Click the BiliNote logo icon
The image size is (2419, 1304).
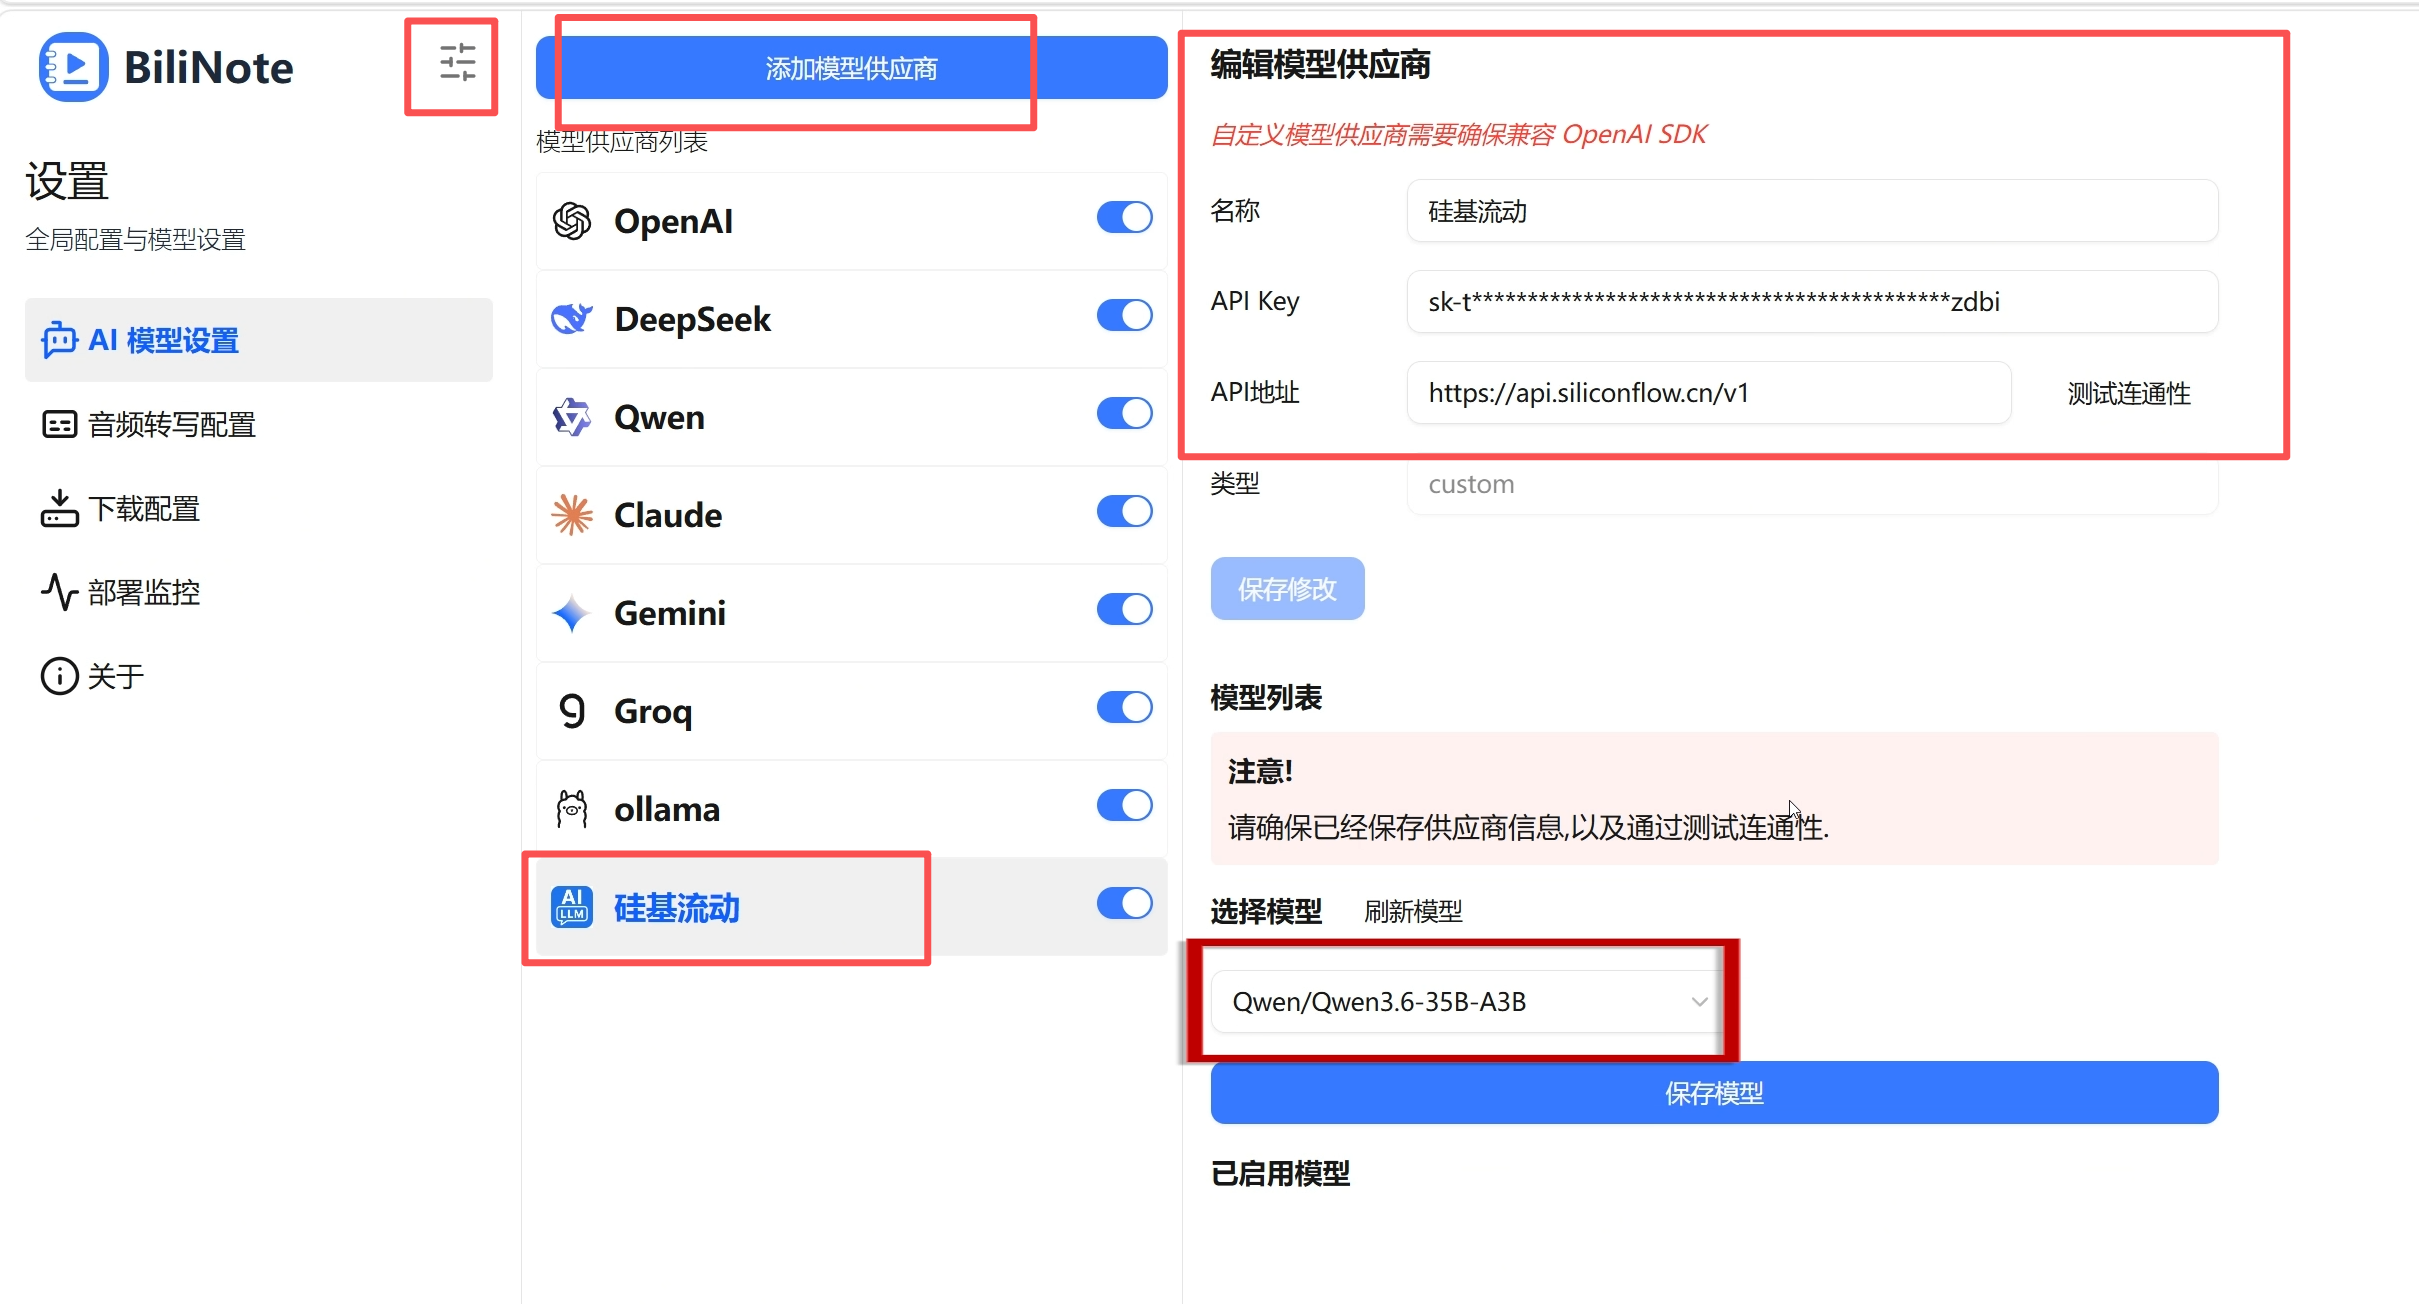tap(73, 67)
